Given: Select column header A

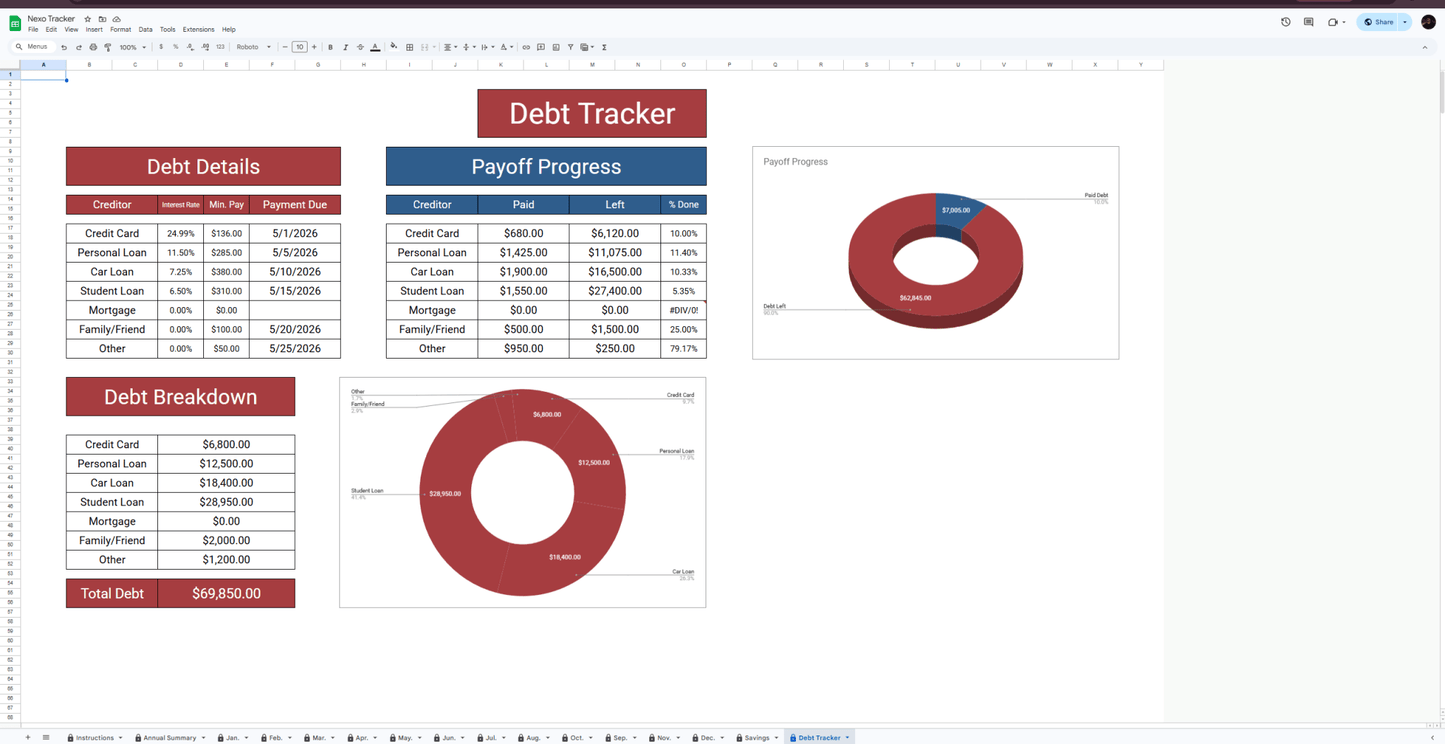Looking at the screenshot, I should click(x=44, y=65).
